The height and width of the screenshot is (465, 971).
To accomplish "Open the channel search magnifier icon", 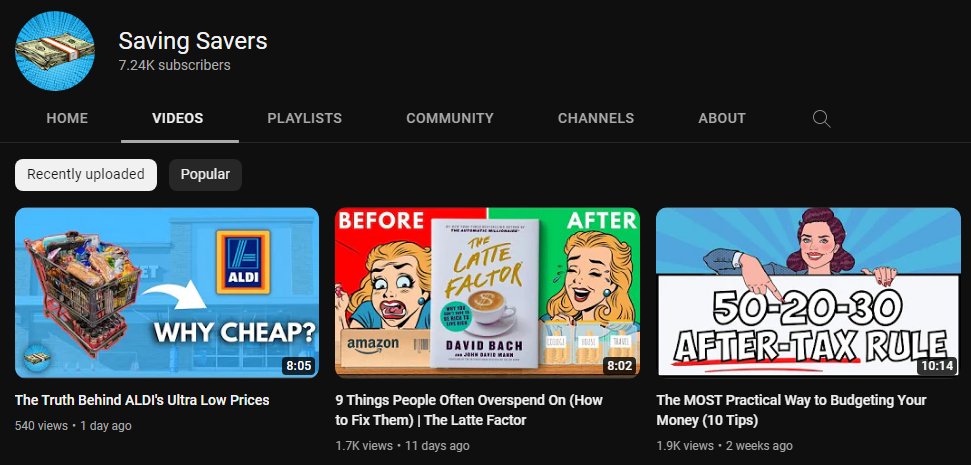I will (x=821, y=119).
